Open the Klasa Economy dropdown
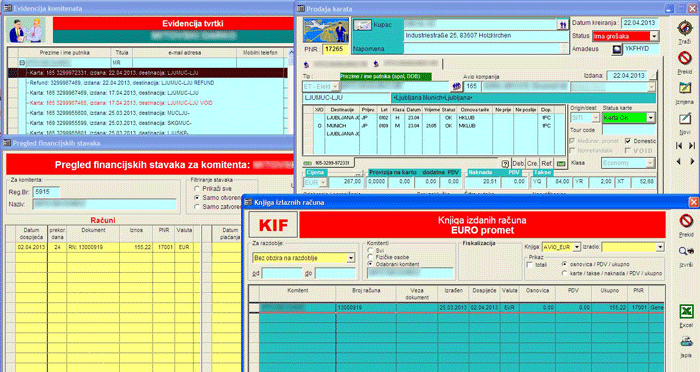Viewport: 700px width, 372px height. (650, 163)
